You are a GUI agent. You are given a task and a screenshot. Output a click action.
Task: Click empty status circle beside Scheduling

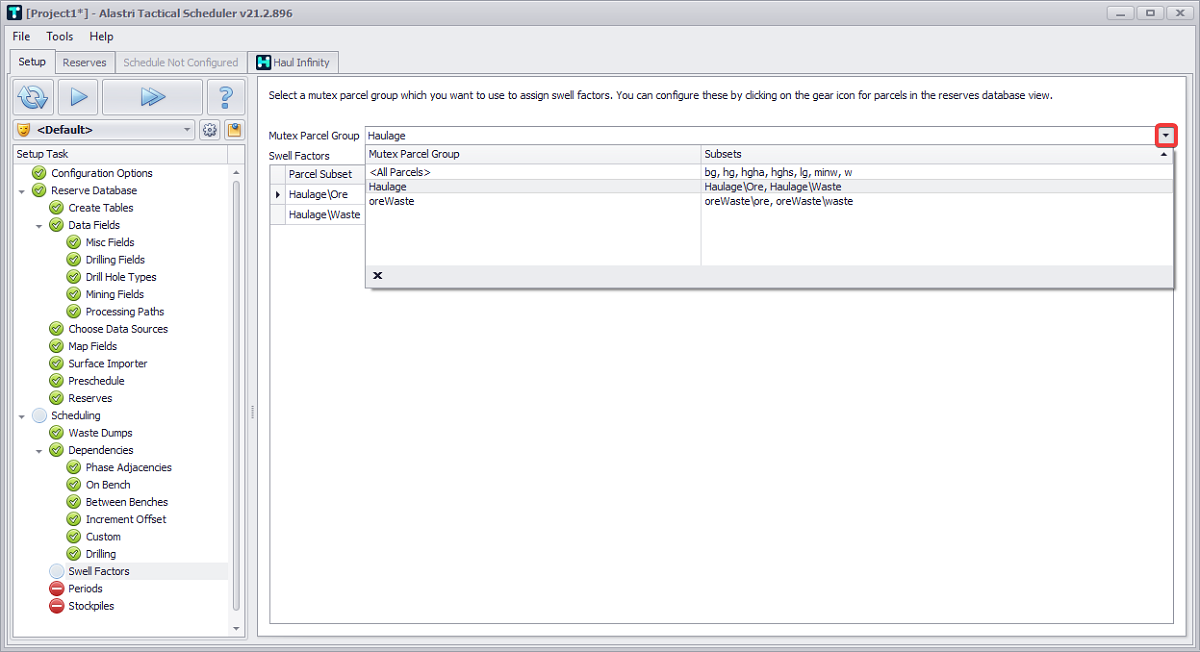pos(39,416)
